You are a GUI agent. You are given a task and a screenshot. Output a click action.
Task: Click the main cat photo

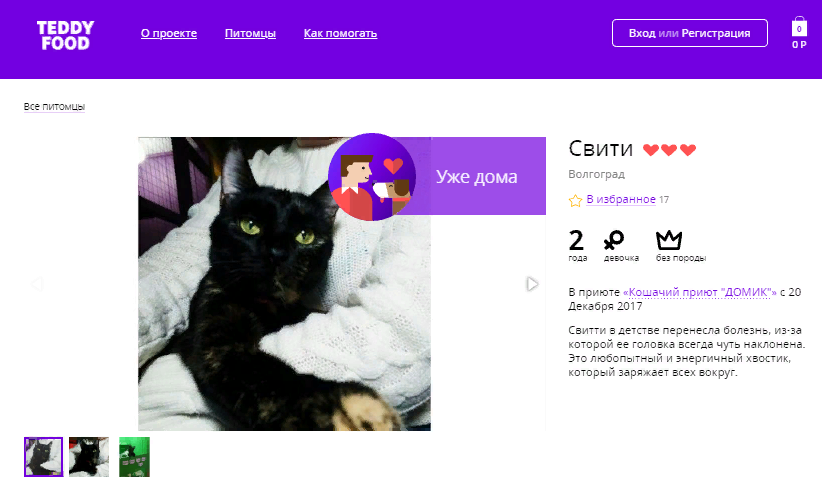(x=284, y=284)
